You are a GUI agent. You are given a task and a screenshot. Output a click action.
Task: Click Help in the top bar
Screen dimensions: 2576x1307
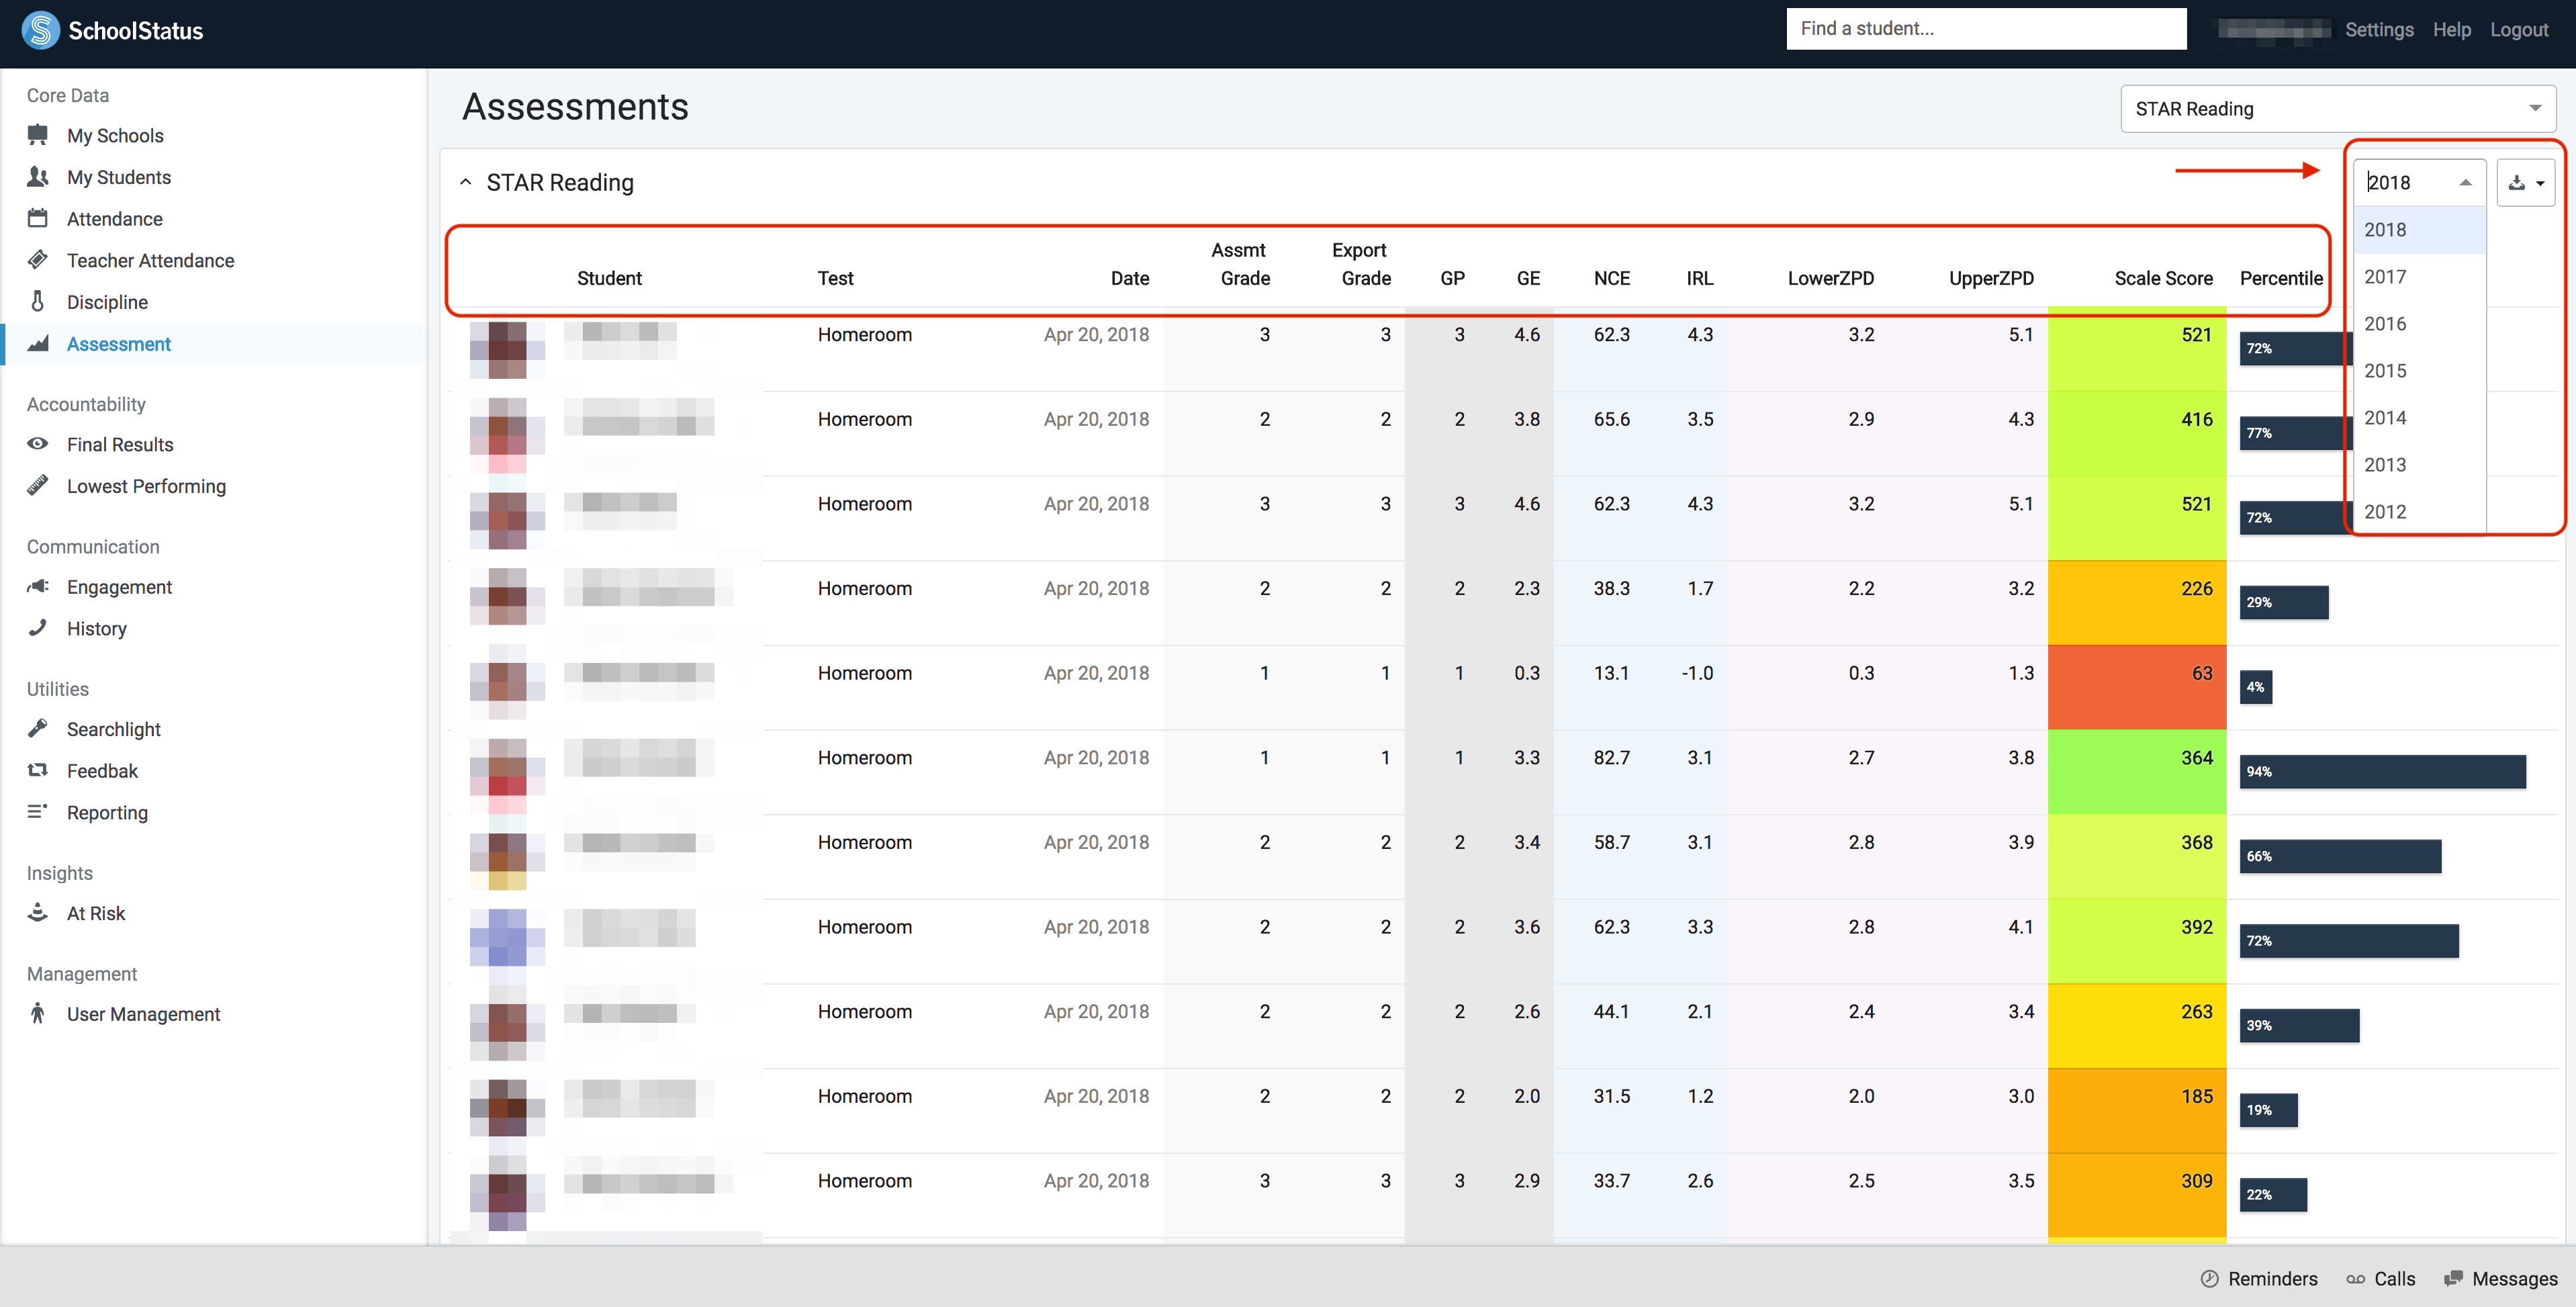coord(2451,29)
